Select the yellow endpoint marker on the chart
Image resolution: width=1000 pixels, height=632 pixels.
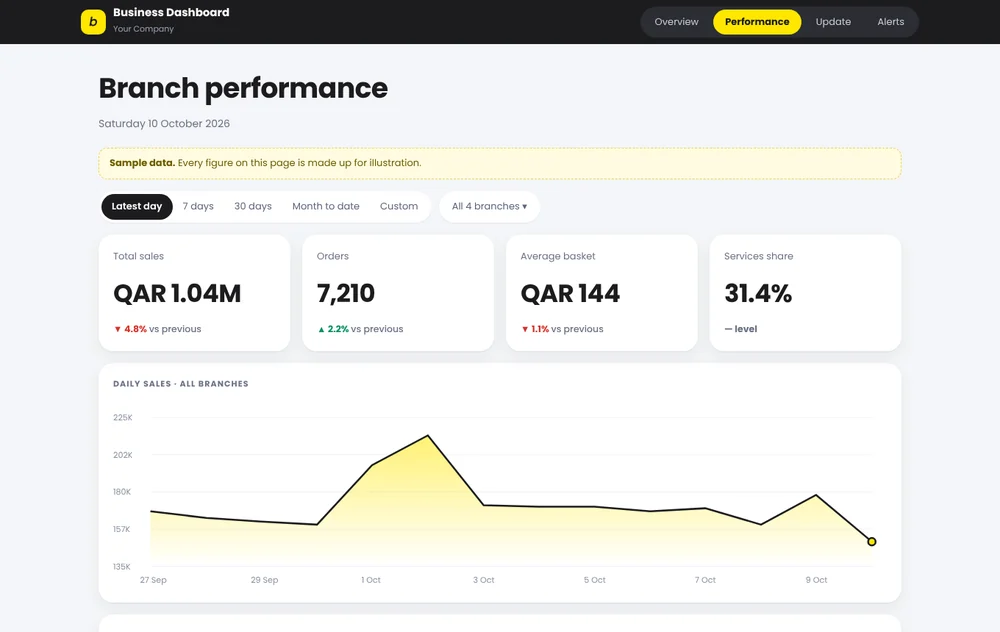872,541
